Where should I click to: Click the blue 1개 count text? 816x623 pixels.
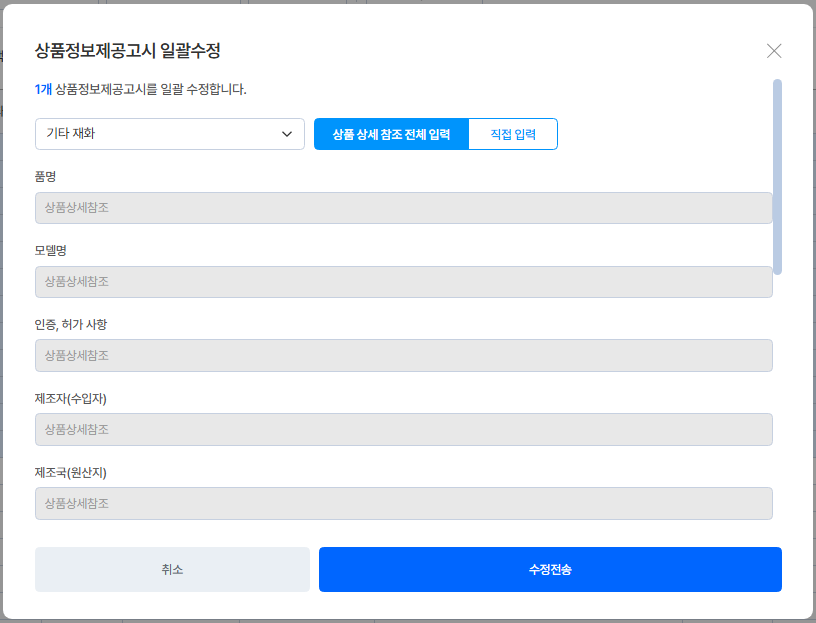tap(43, 89)
